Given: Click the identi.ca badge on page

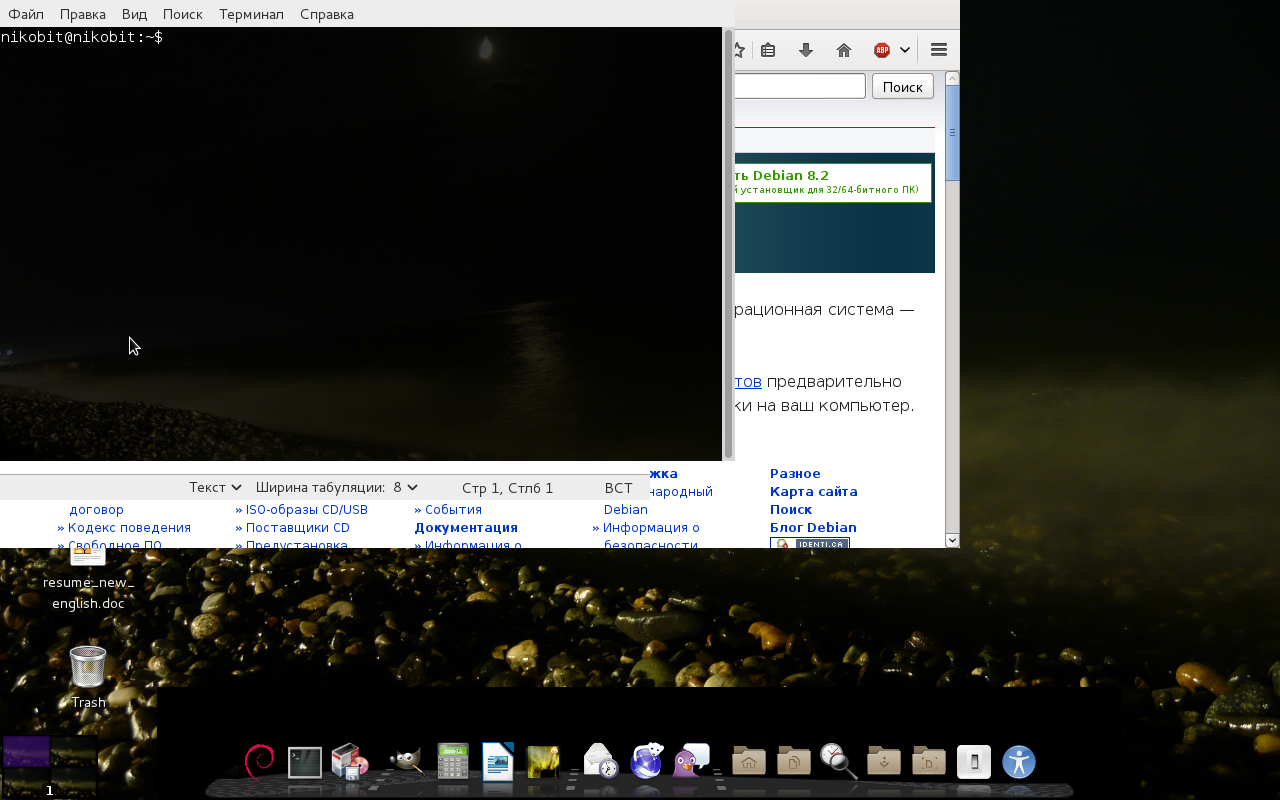Looking at the screenshot, I should pos(810,543).
